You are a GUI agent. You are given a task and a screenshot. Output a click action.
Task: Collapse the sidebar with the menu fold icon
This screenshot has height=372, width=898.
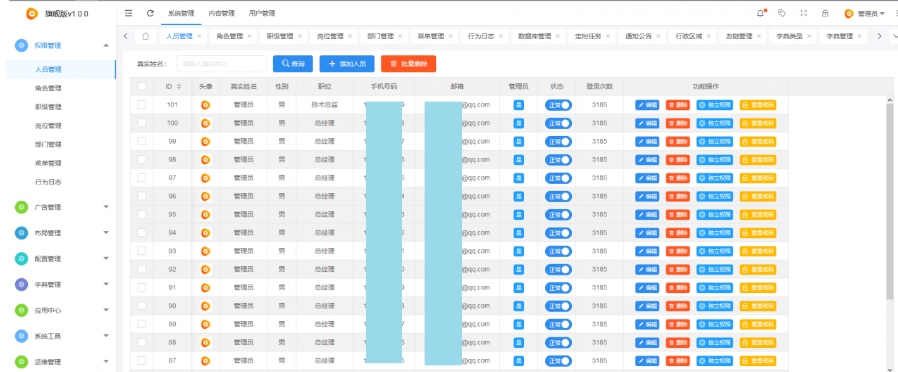click(x=128, y=13)
